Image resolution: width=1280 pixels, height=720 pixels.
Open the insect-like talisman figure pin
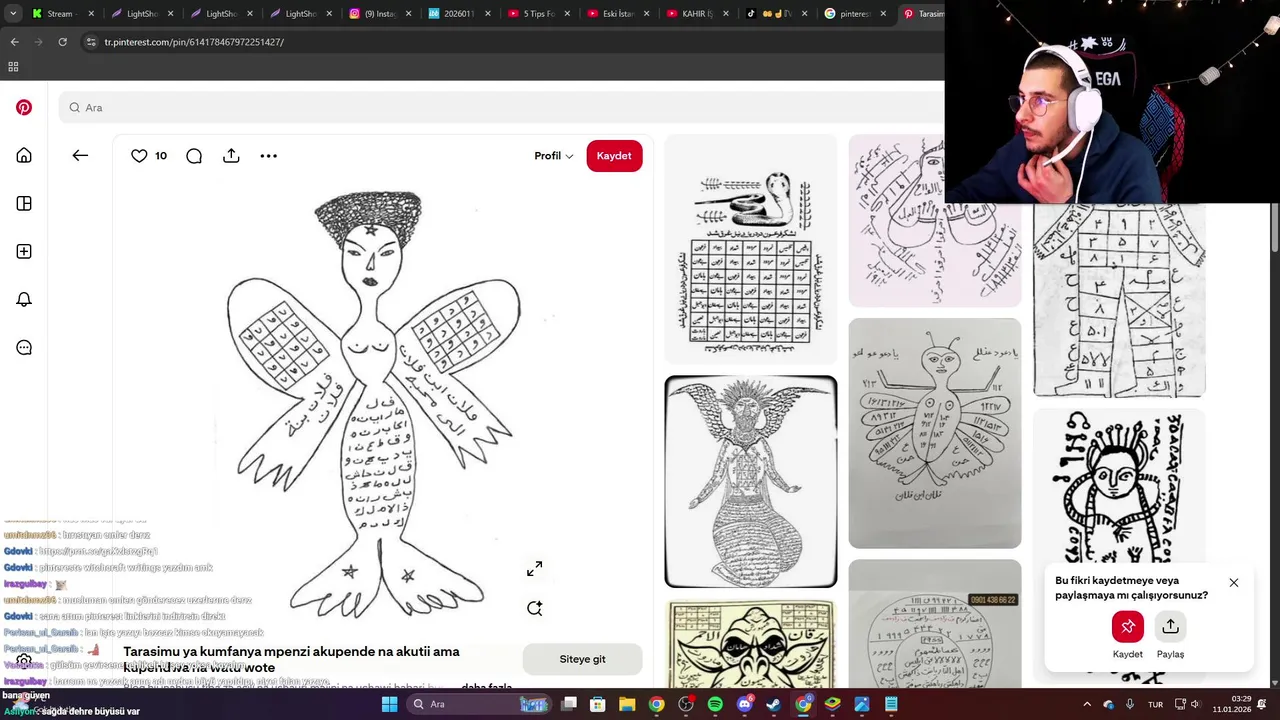coord(935,433)
